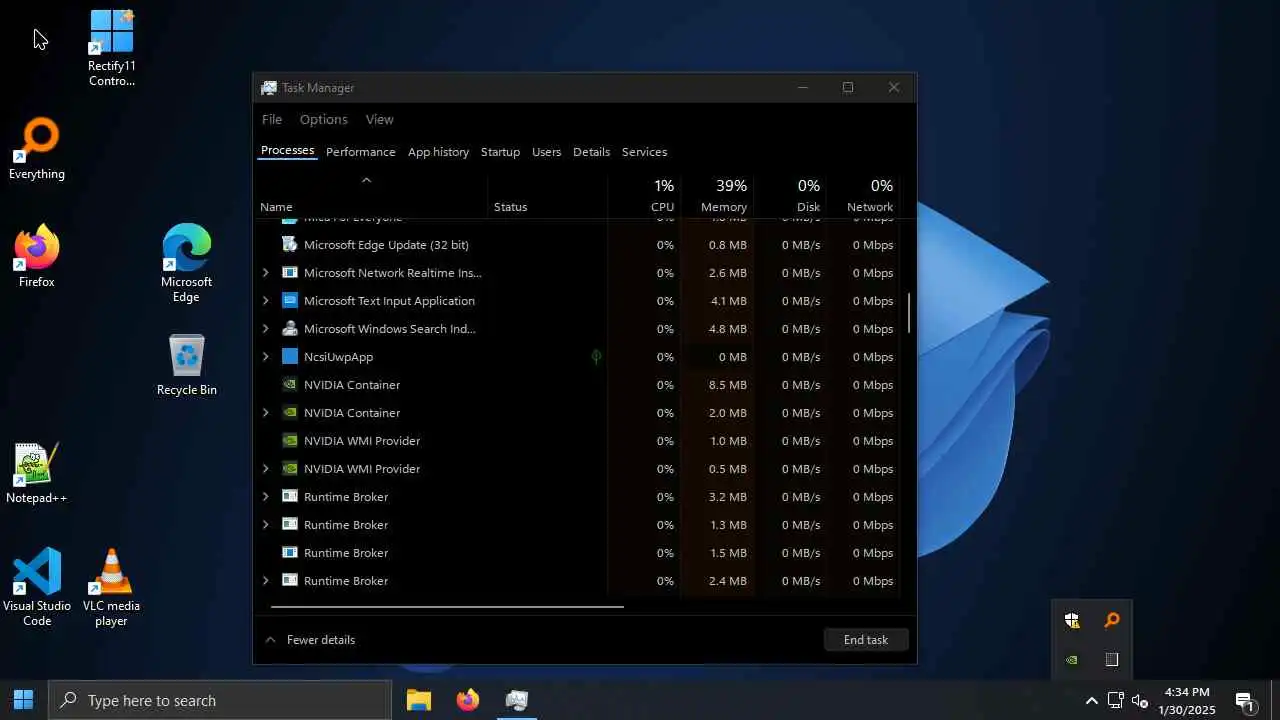
Task: Click the process list vertical scrollbar thumb
Action: click(909, 313)
